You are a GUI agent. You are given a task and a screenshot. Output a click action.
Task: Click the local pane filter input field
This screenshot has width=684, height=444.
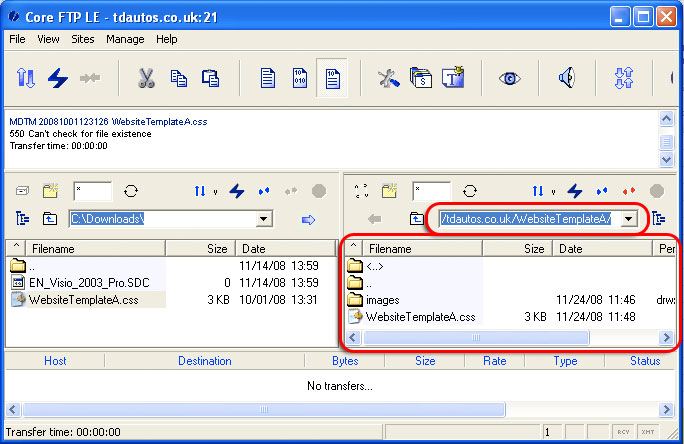point(92,191)
